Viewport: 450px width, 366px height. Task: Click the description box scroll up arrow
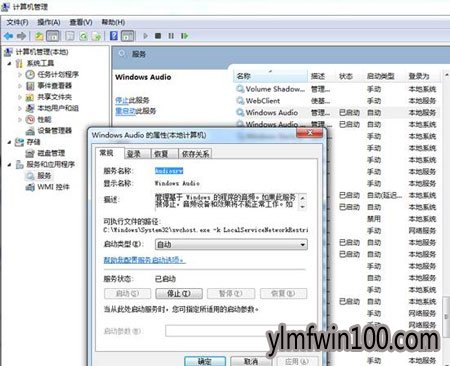[303, 198]
